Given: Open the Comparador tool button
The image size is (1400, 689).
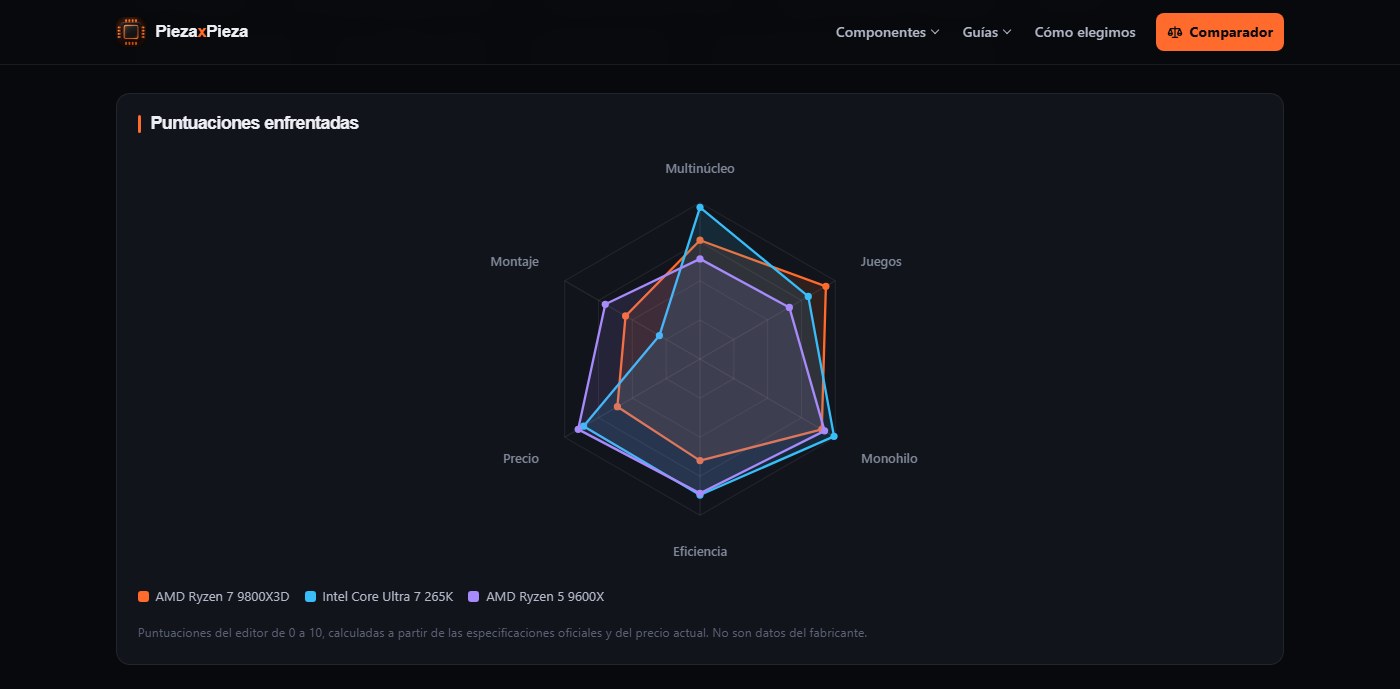Looking at the screenshot, I should [x=1219, y=32].
